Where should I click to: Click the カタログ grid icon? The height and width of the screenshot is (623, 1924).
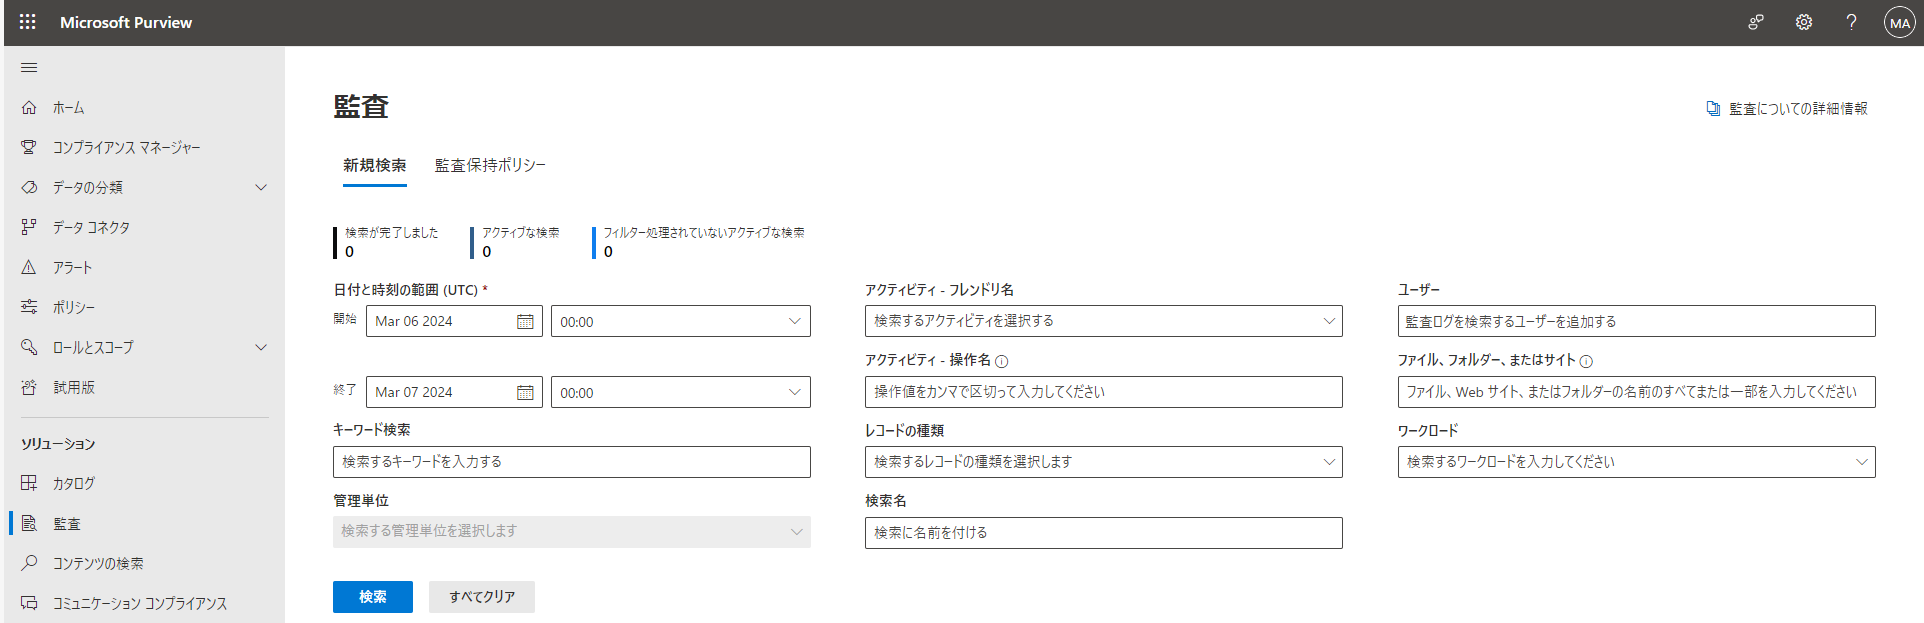[29, 483]
